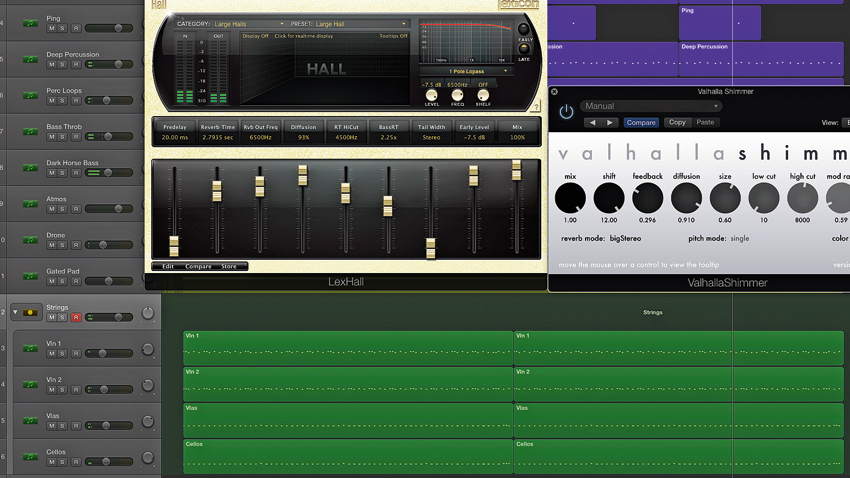Click the LexHall Predelay fader handle
850x478 pixels.
point(174,246)
